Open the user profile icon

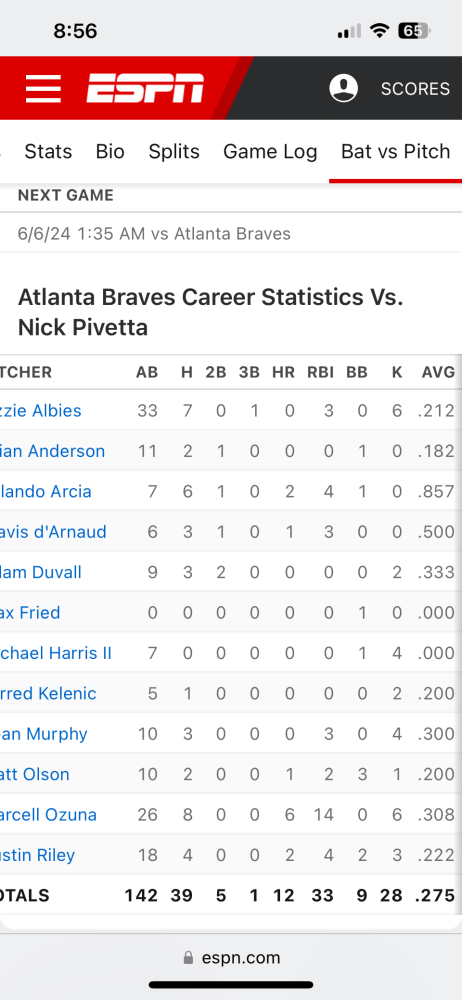(x=343, y=88)
